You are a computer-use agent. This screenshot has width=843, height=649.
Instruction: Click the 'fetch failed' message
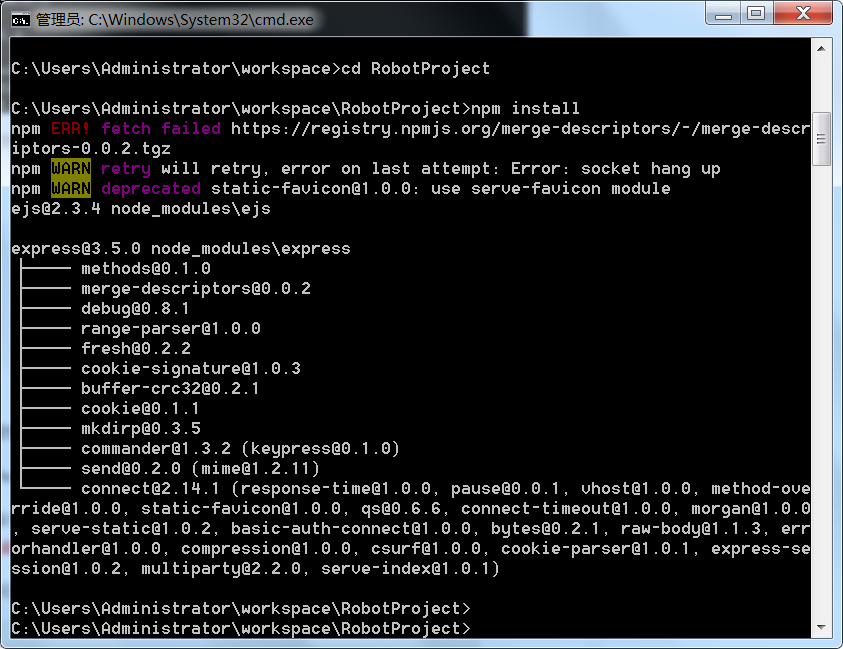pyautogui.click(x=161, y=129)
